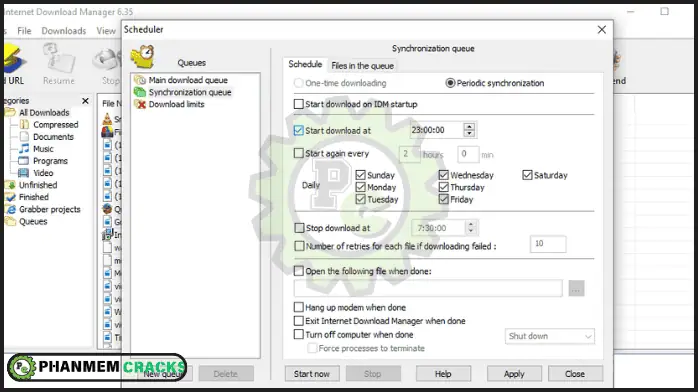Close the Categories panel with X

click(85, 101)
